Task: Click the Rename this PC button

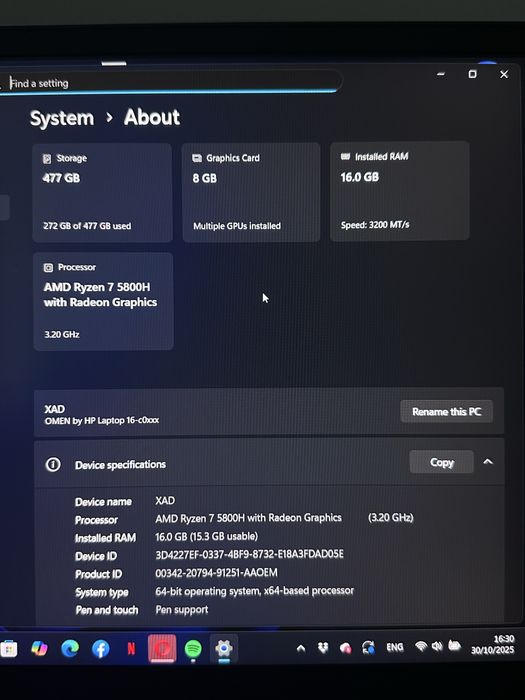Action: tap(446, 412)
